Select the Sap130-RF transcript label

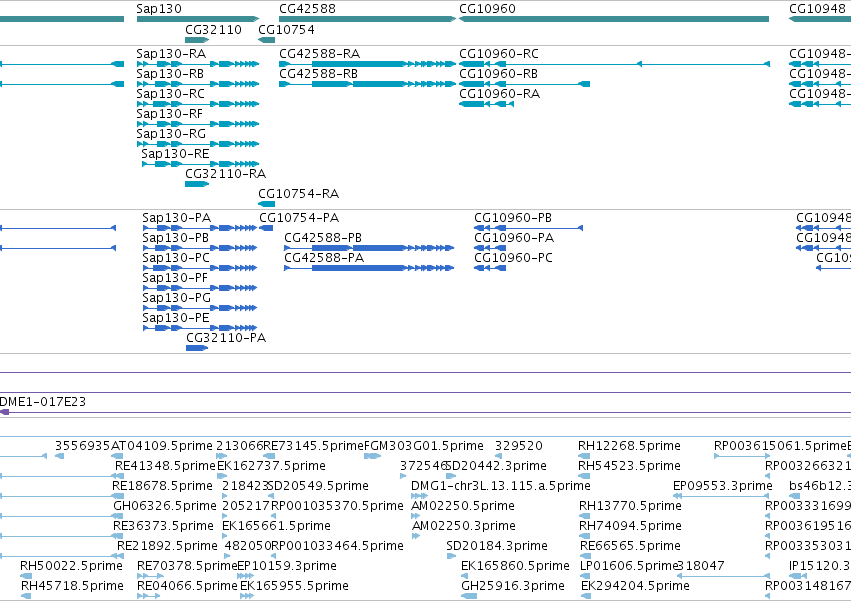[x=169, y=114]
